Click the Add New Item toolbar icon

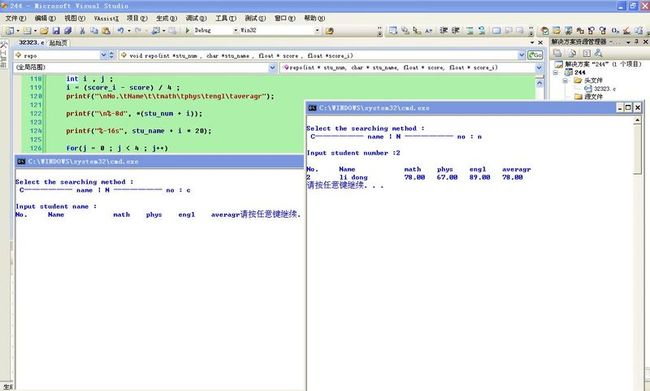(27, 31)
